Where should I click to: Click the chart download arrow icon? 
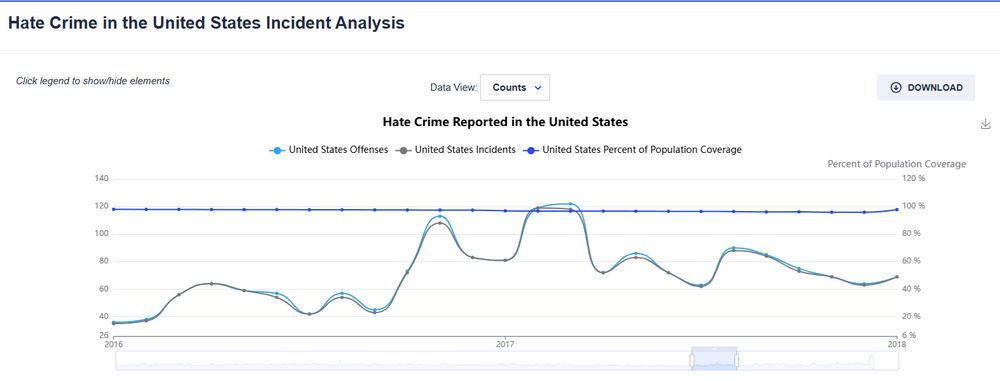tap(985, 124)
